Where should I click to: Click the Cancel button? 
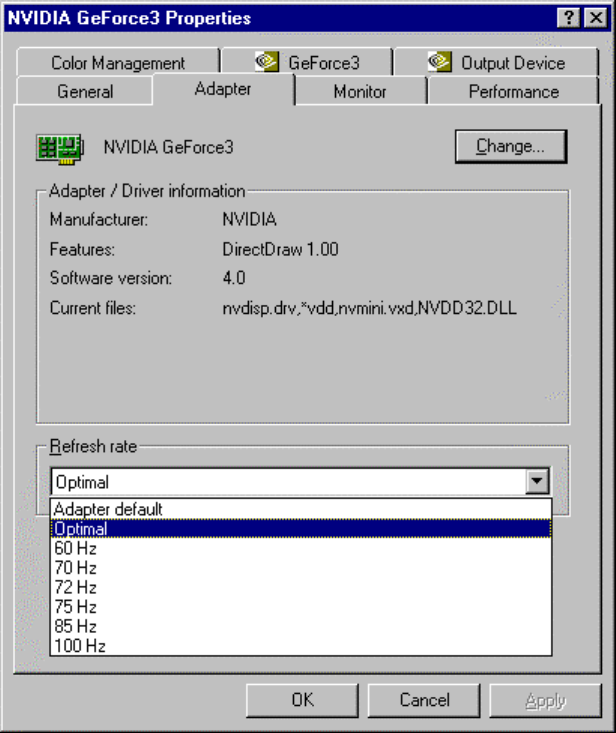coord(424,700)
